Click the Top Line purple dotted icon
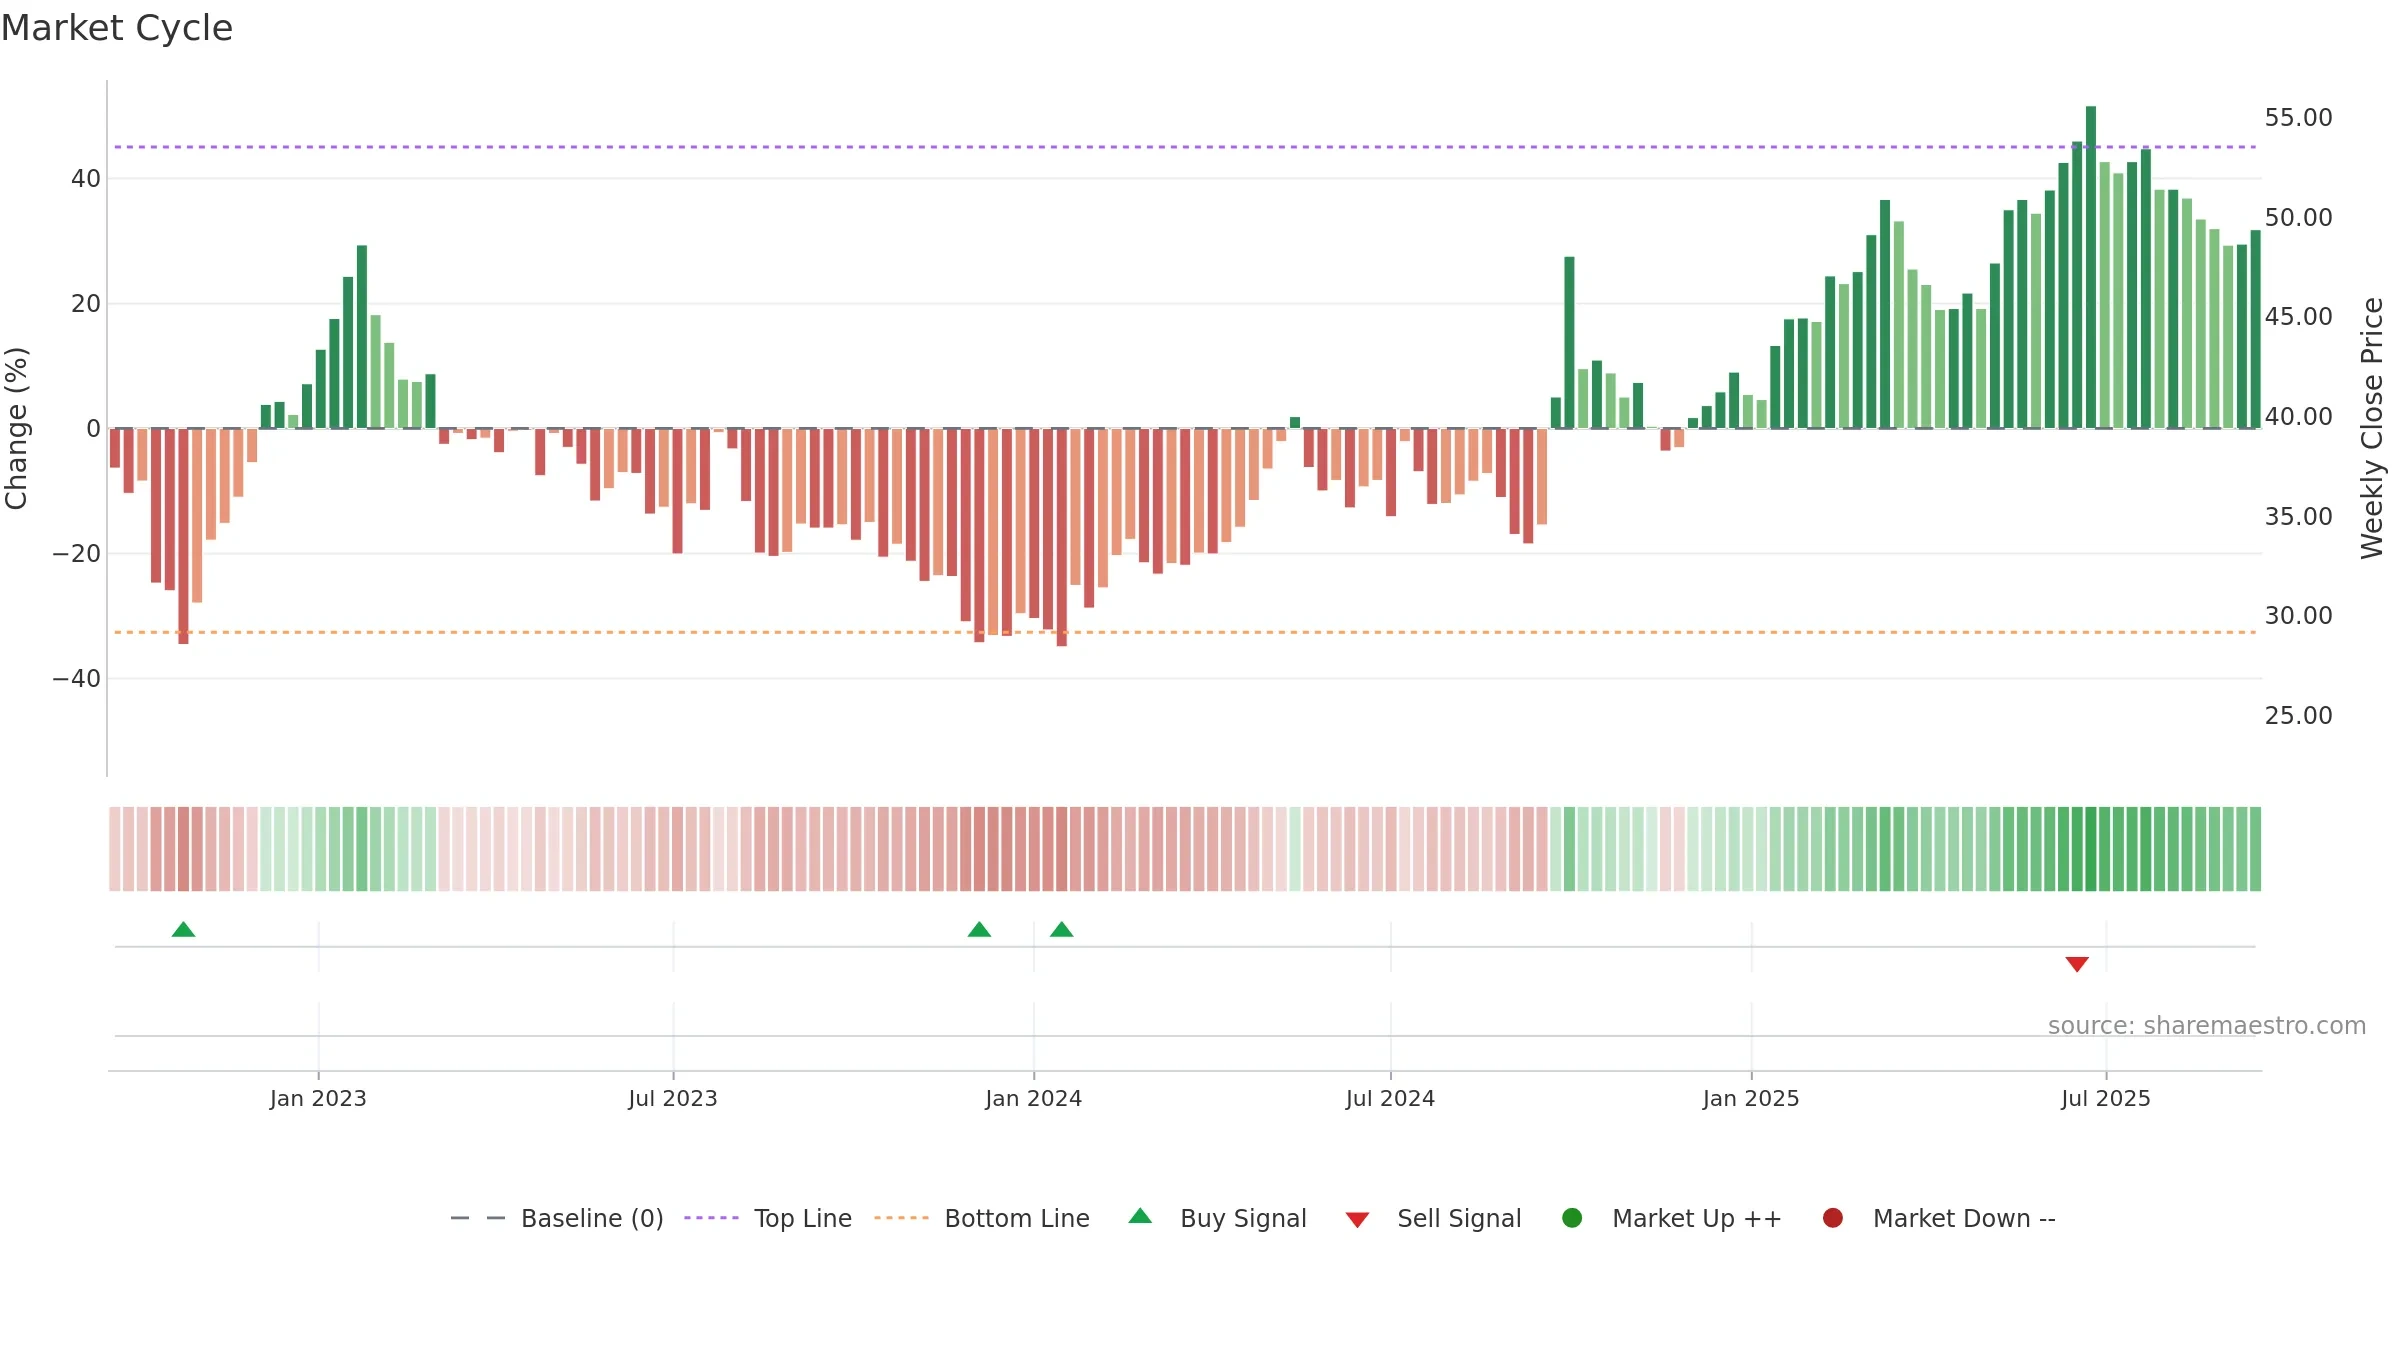This screenshot has height=1350, width=2400. coord(711,1218)
